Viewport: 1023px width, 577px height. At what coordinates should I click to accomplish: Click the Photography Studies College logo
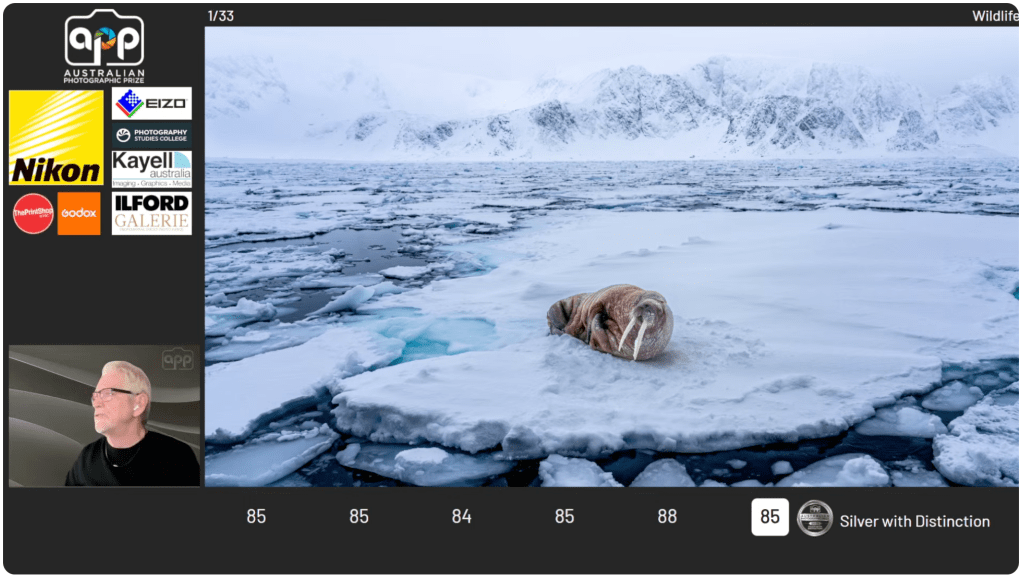coord(151,135)
